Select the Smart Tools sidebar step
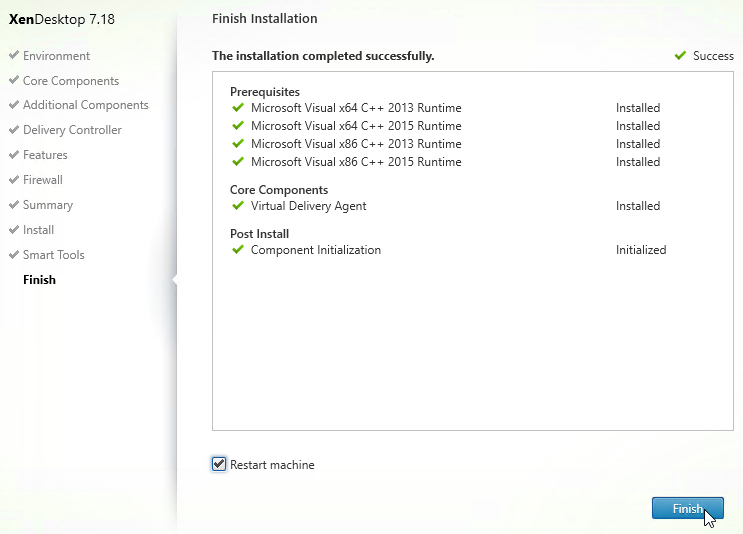 point(54,255)
